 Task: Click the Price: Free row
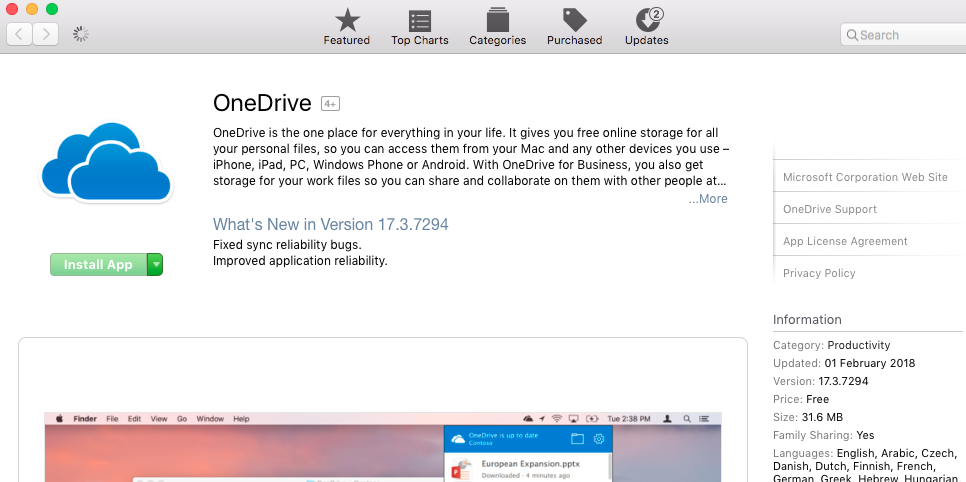801,399
